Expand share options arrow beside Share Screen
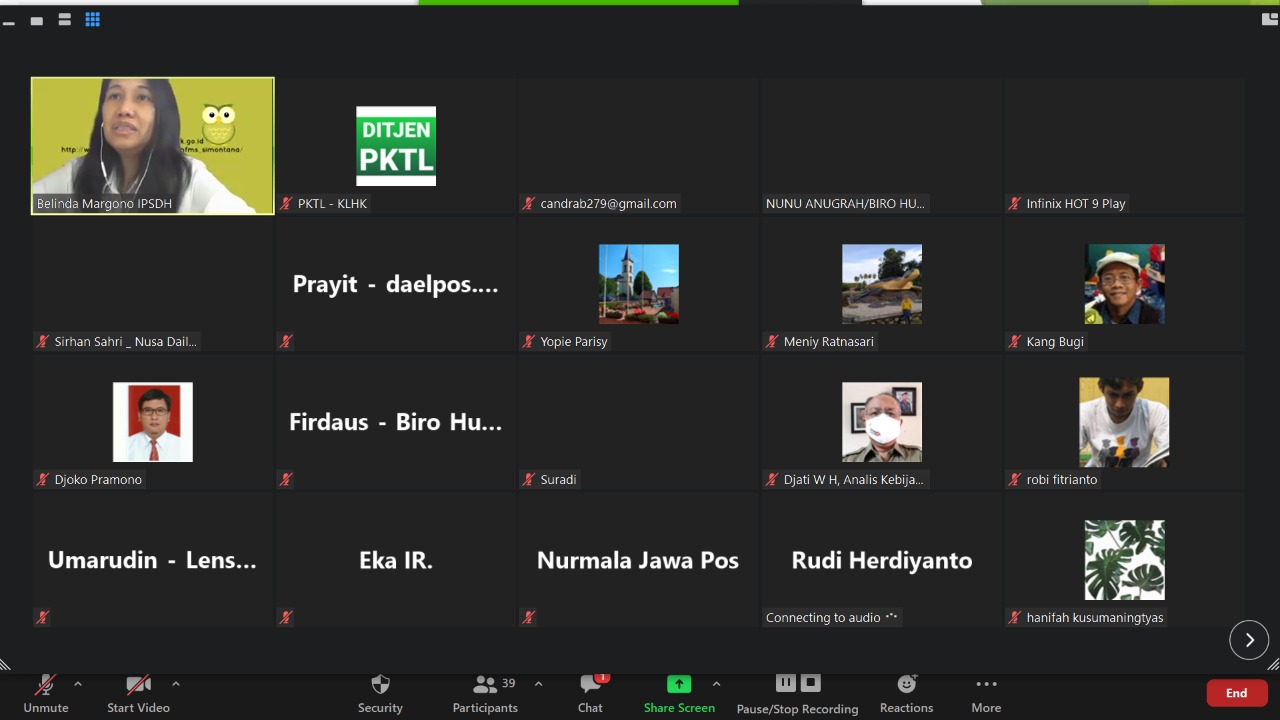Screen dimensions: 1280x720 (716, 684)
